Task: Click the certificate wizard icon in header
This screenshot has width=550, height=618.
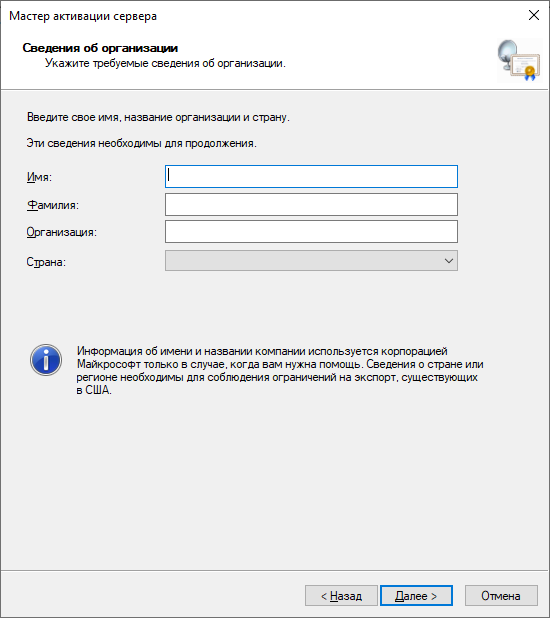Action: [x=518, y=60]
